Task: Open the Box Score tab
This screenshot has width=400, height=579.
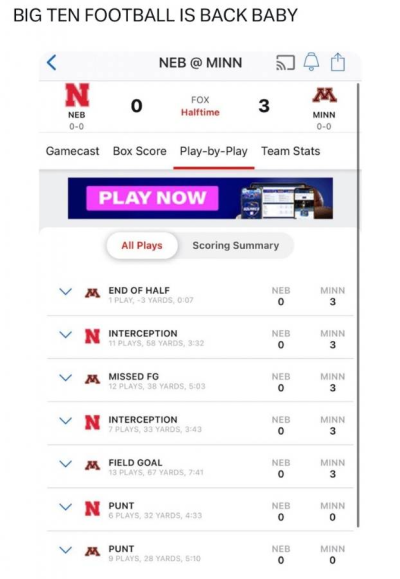Action: pos(140,151)
